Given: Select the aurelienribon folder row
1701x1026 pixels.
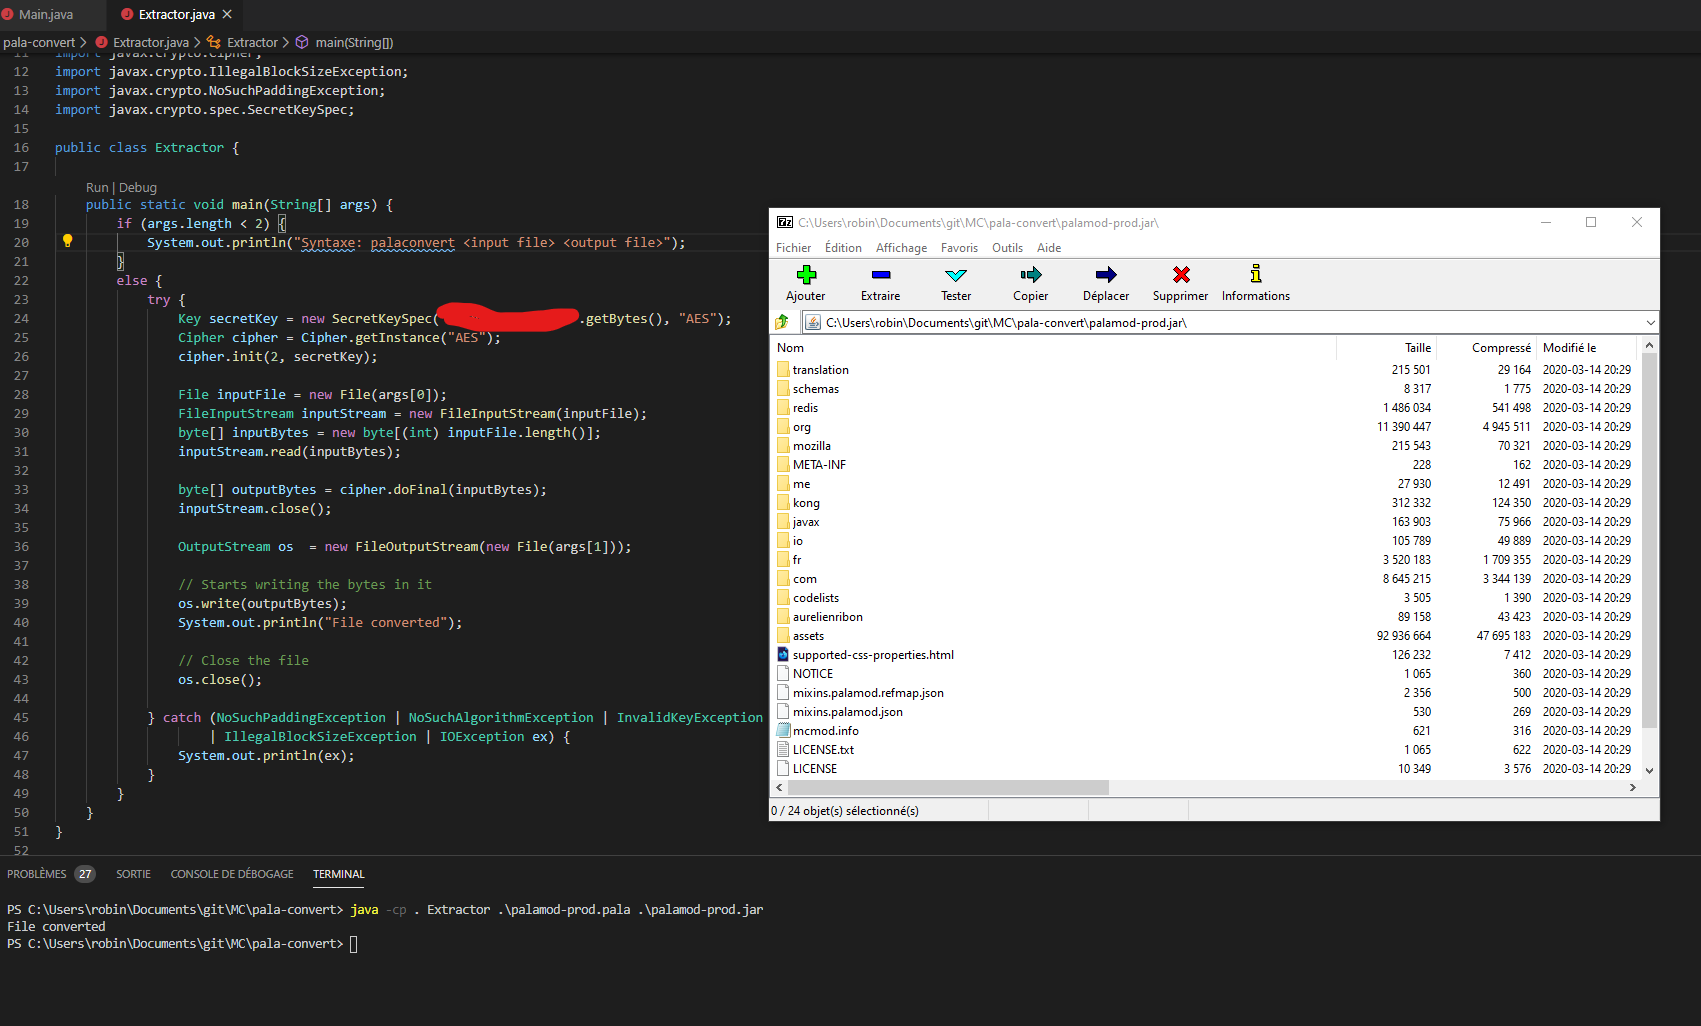Looking at the screenshot, I should pyautogui.click(x=1206, y=616).
